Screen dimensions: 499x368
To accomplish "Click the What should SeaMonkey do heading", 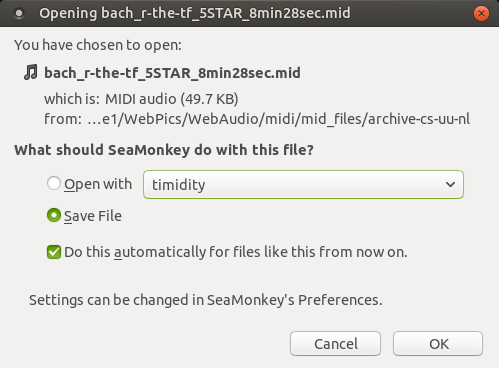I will pos(164,150).
